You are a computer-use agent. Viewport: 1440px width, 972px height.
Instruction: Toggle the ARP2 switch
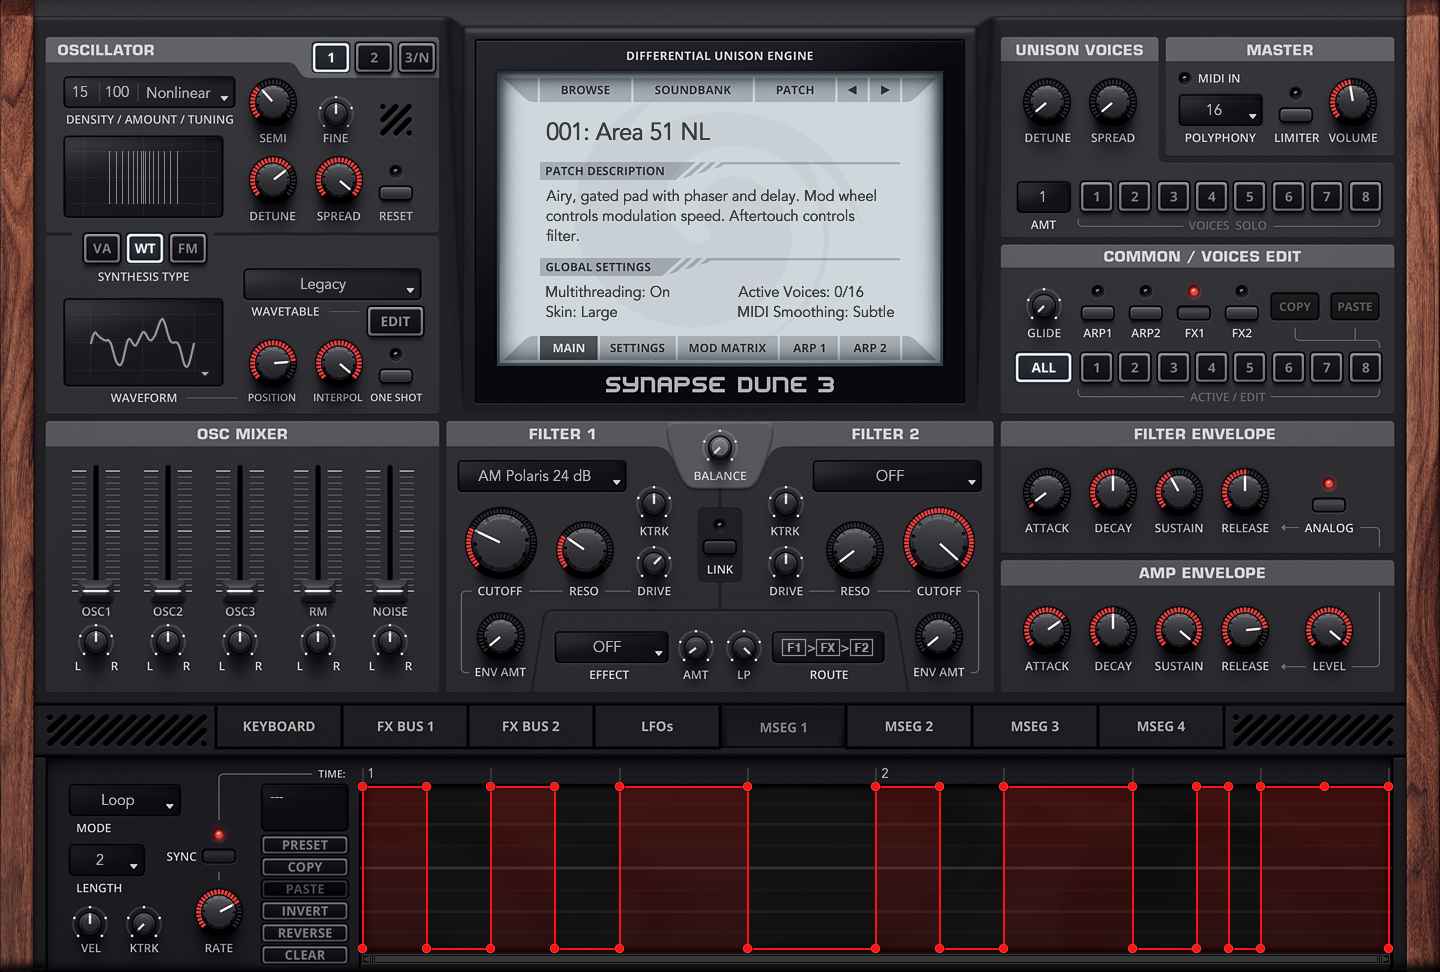coord(1146,313)
